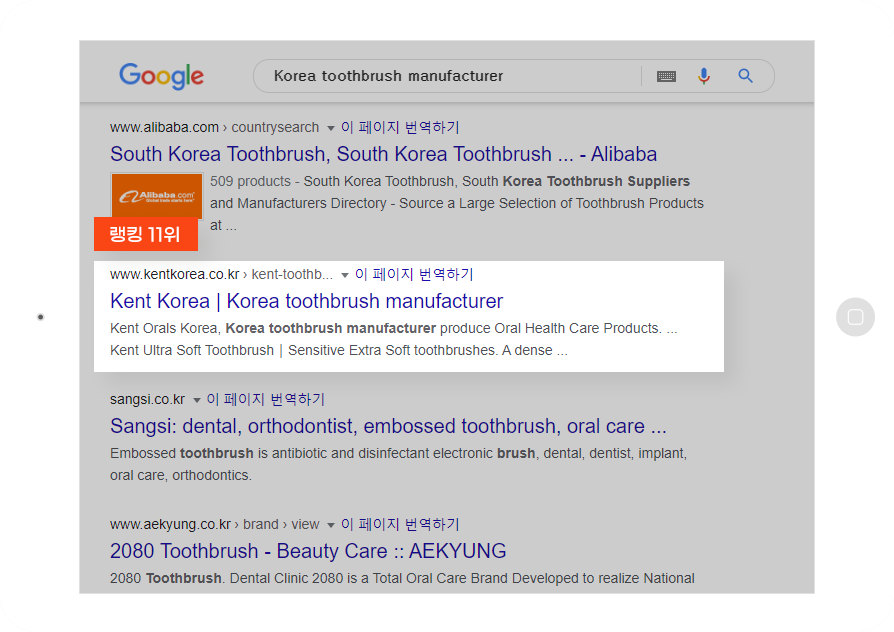Click translate page link for Alibaba result
The width and height of the screenshot is (894, 632).
pyautogui.click(x=400, y=127)
